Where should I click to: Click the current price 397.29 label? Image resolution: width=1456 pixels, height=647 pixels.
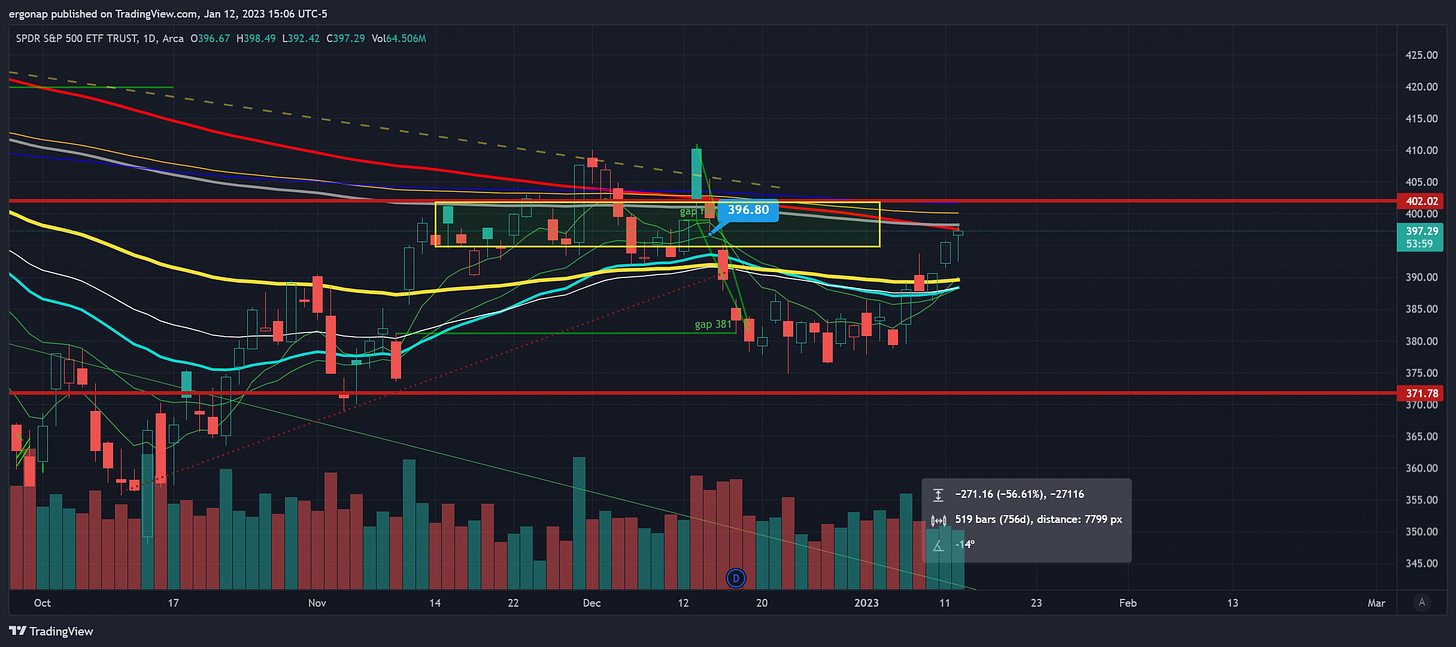click(1420, 230)
